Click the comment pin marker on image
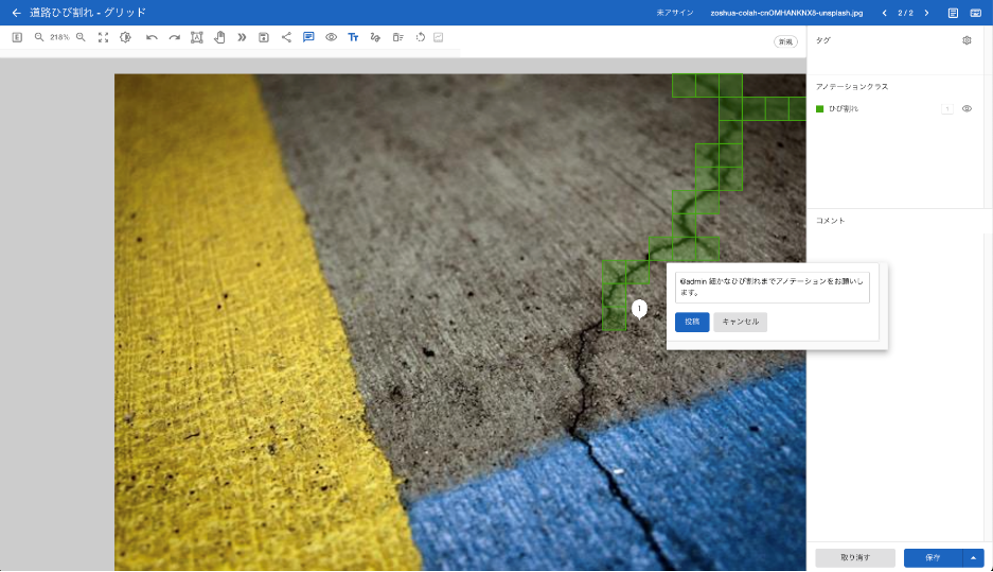The width and height of the screenshot is (993, 572). coord(640,308)
